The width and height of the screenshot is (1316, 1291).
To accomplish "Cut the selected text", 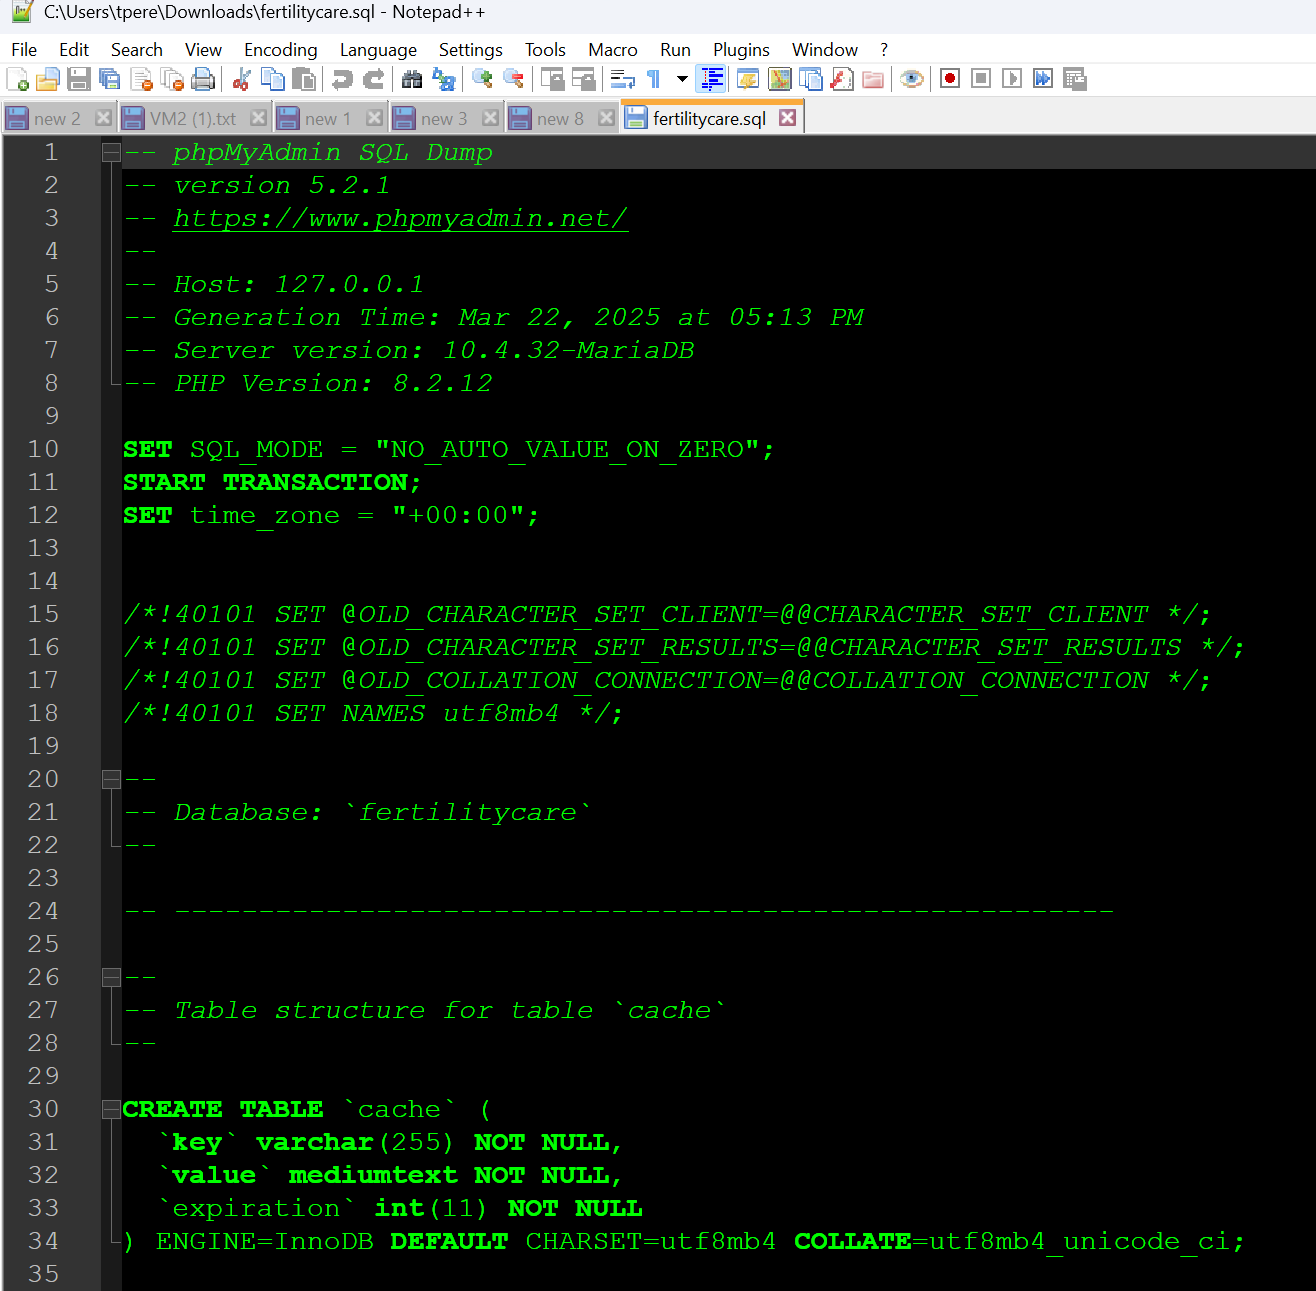I will [x=242, y=79].
